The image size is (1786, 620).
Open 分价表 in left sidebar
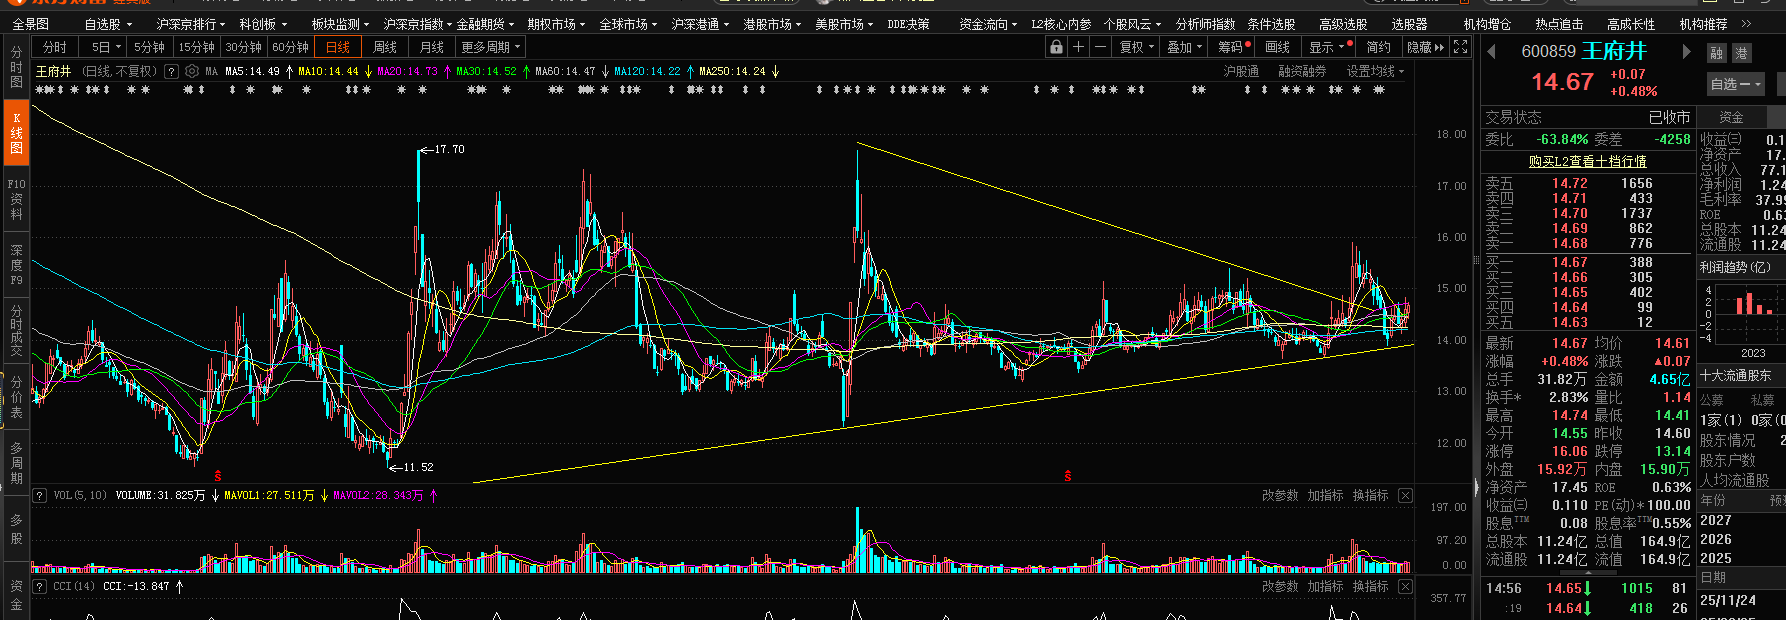(16, 396)
